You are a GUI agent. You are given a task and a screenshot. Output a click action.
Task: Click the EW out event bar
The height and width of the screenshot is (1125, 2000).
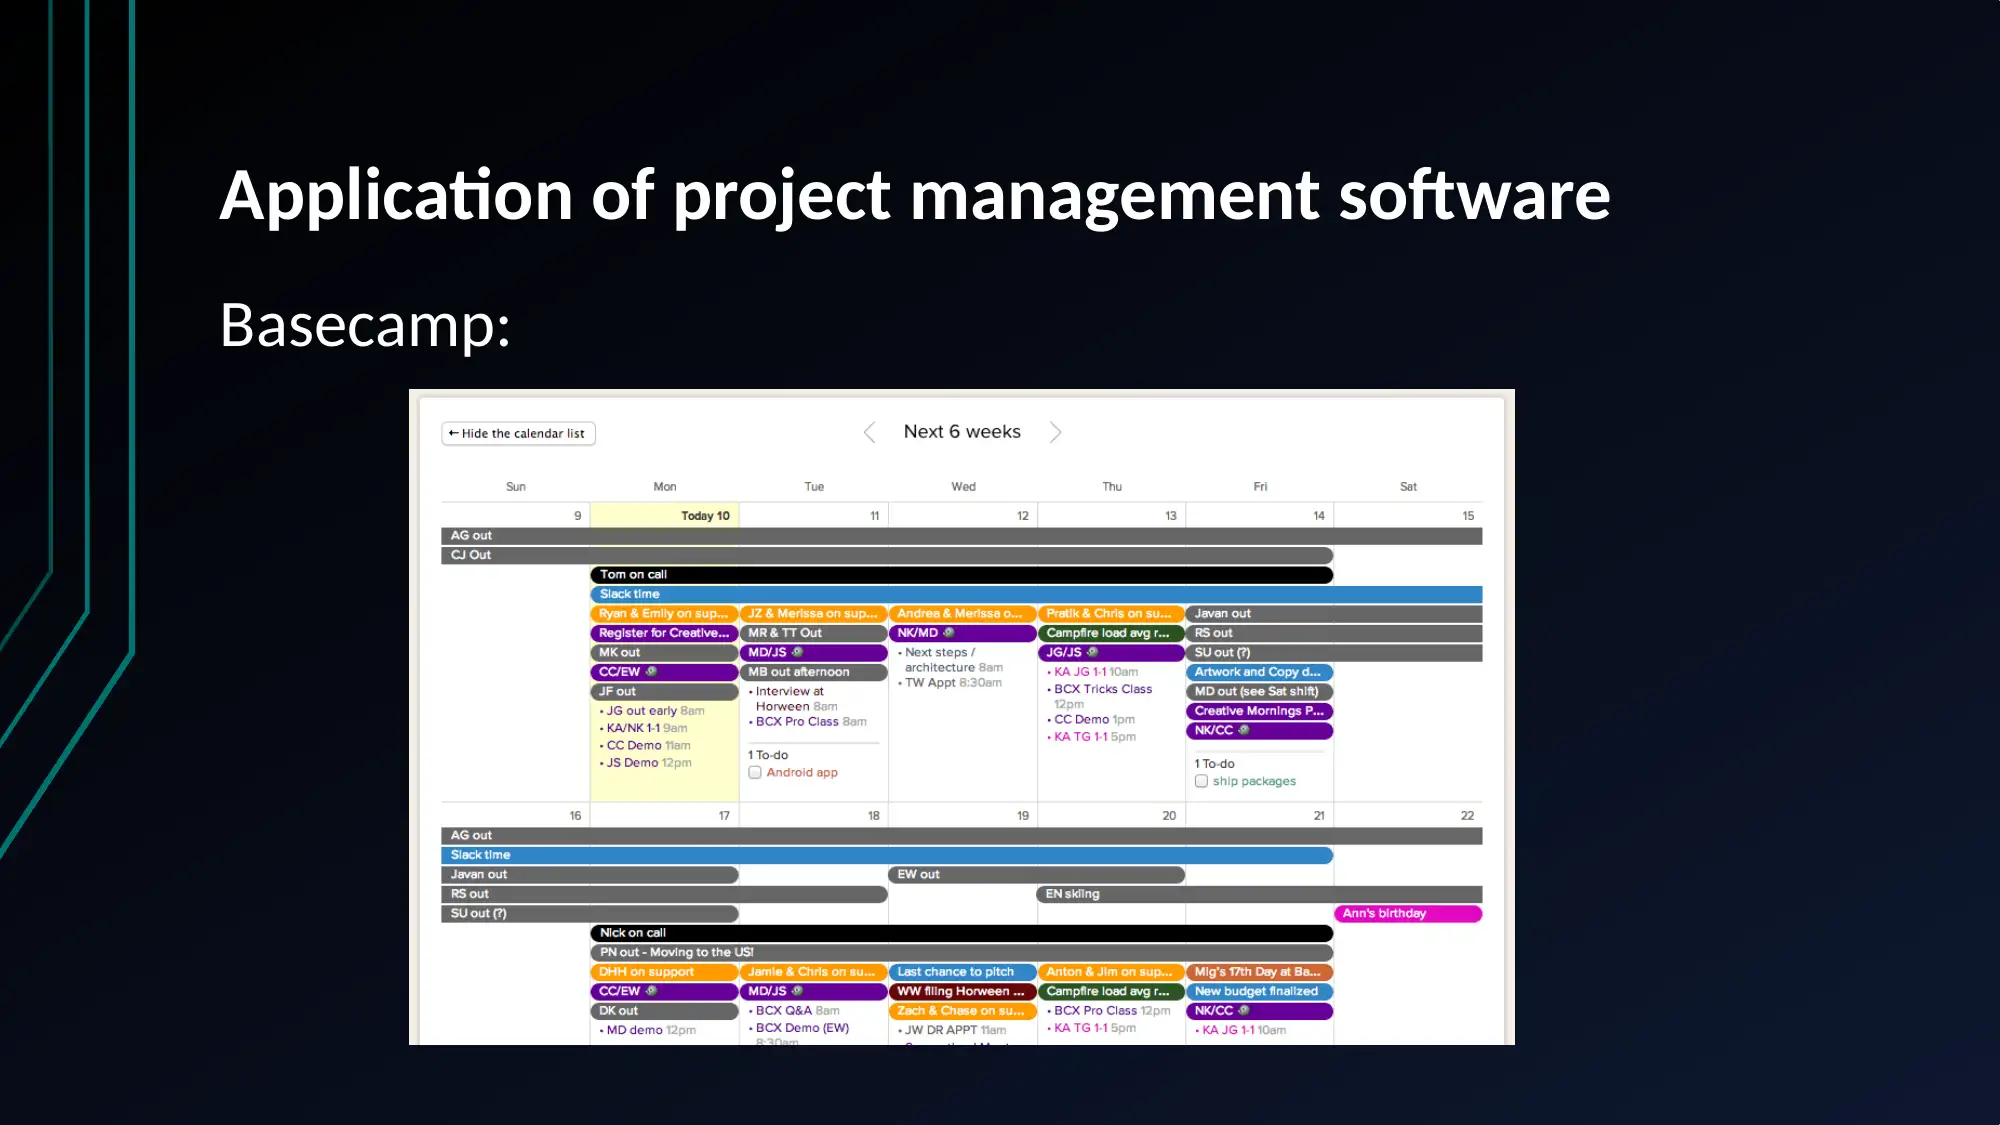[1037, 874]
